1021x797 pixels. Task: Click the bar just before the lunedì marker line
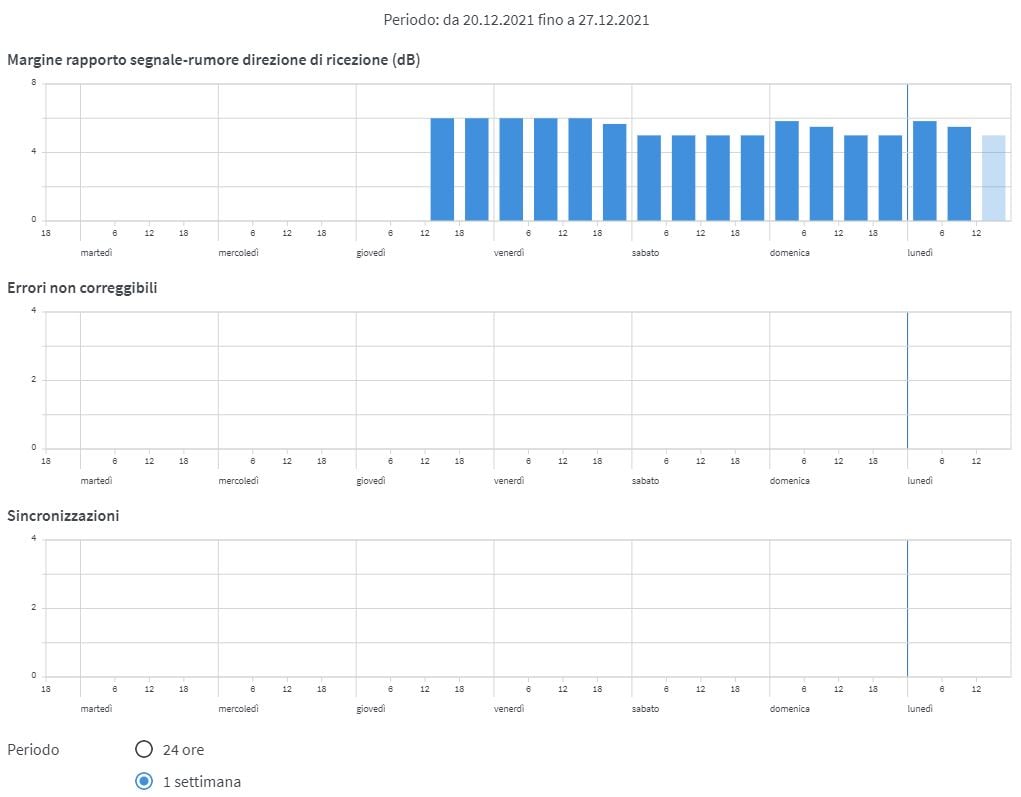[890, 177]
